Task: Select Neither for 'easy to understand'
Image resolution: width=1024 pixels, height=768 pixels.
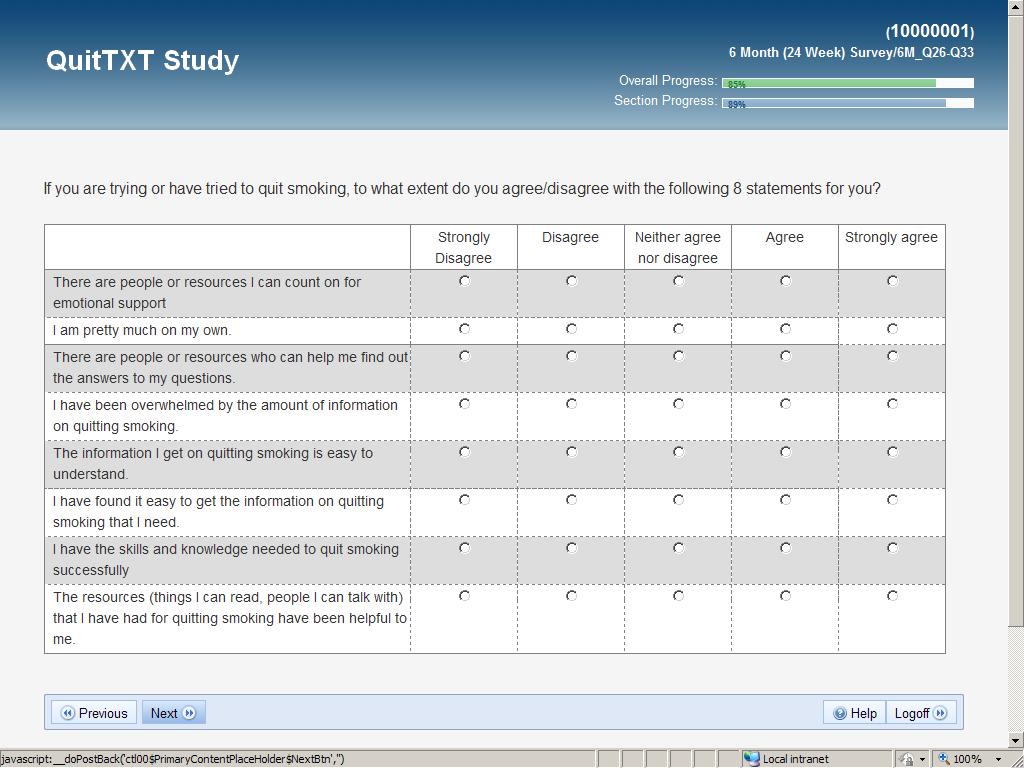Action: click(x=679, y=452)
